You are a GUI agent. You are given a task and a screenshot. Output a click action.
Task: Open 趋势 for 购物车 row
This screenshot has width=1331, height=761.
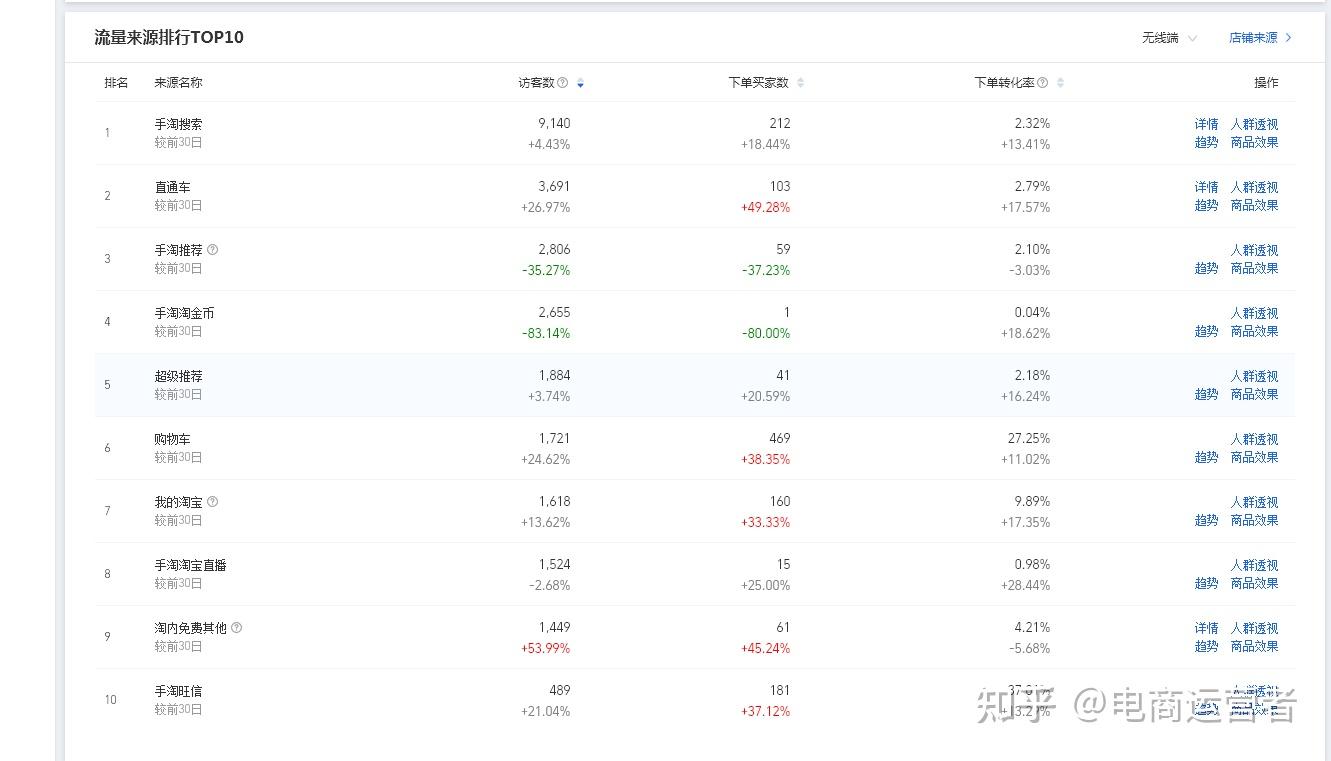1206,457
